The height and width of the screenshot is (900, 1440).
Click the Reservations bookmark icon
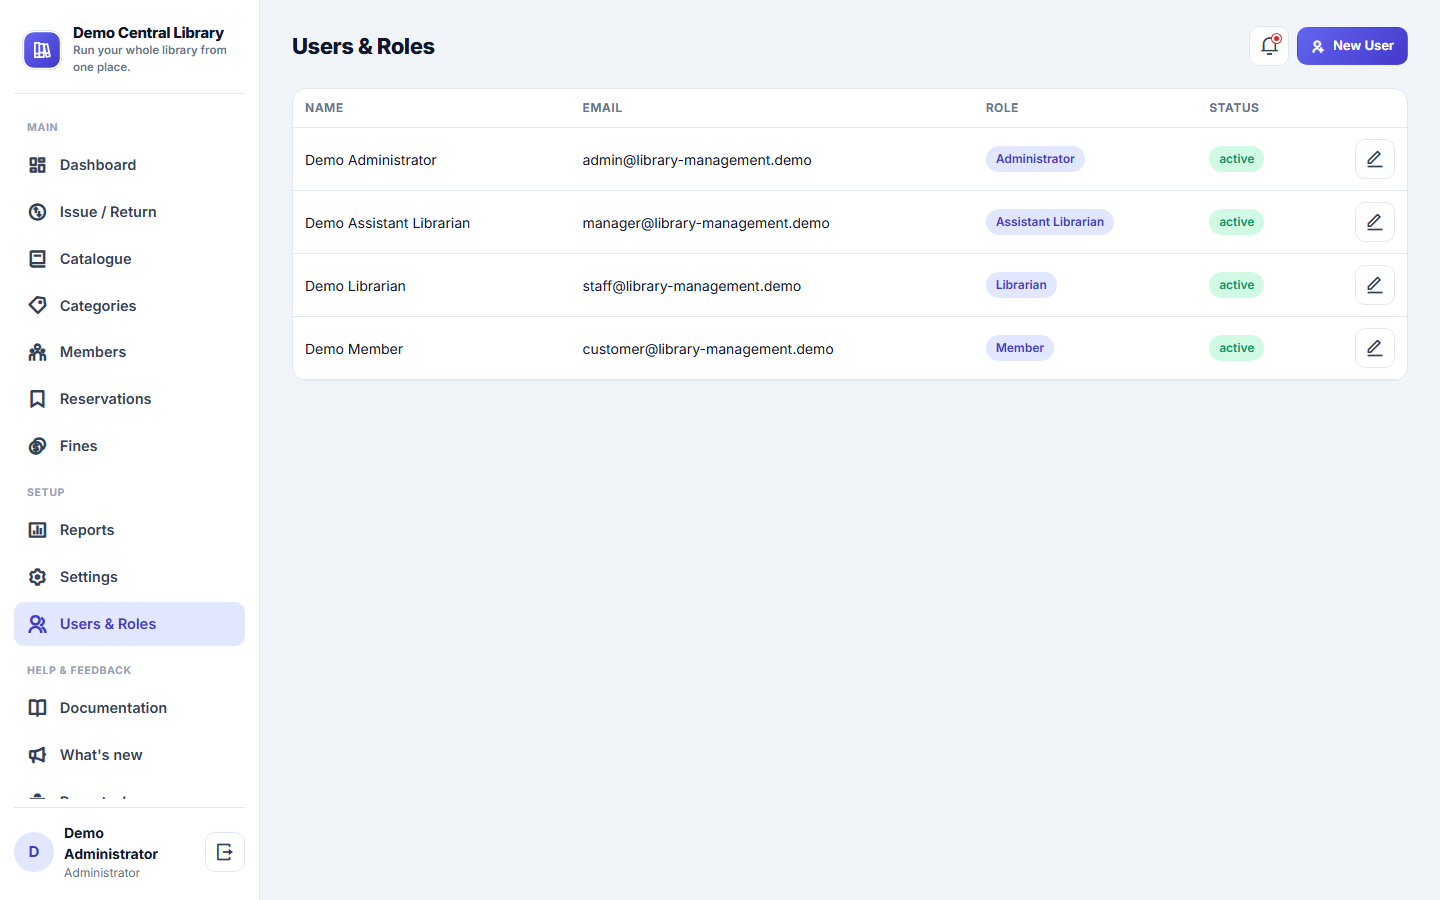pos(38,399)
